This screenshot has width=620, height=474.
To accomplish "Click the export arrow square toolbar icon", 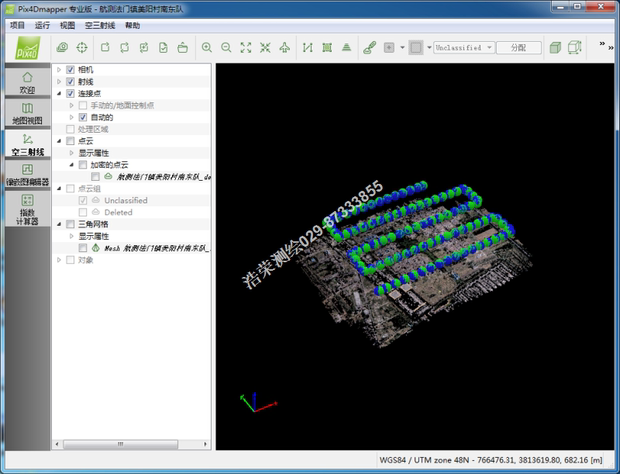I will (x=105, y=48).
